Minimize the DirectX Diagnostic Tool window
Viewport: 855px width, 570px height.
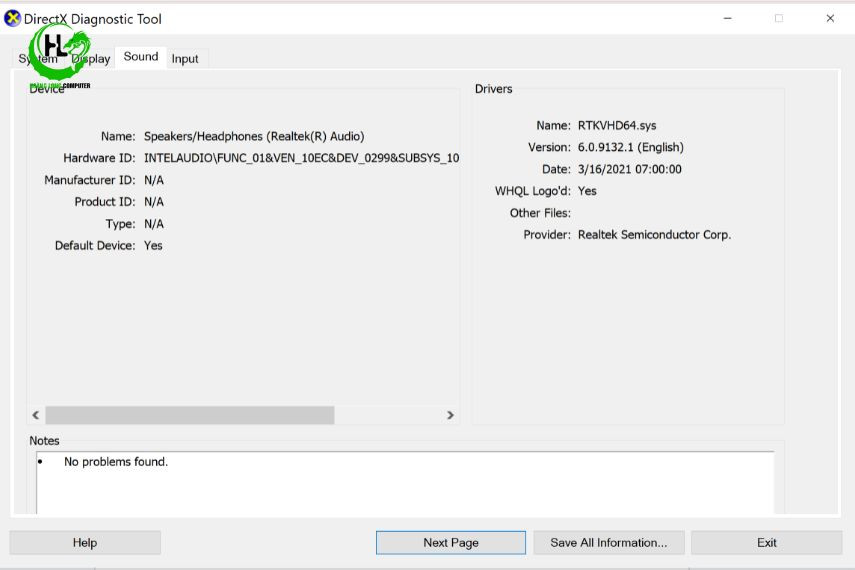[x=727, y=19]
